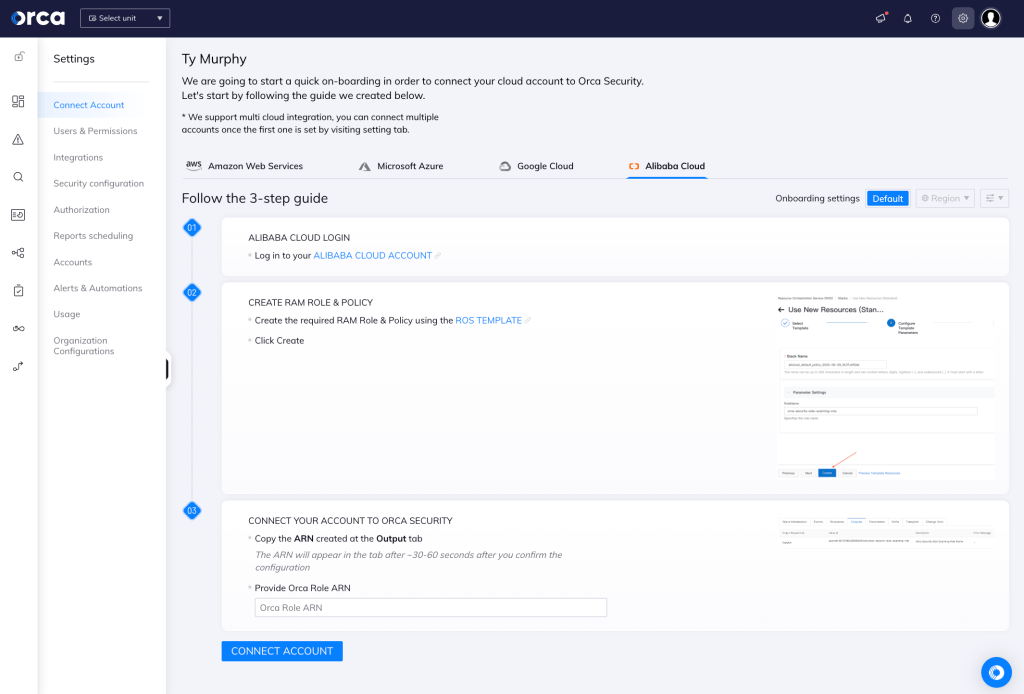
Task: Click the 'Follow the 3-step guide' heading
Action: point(255,198)
